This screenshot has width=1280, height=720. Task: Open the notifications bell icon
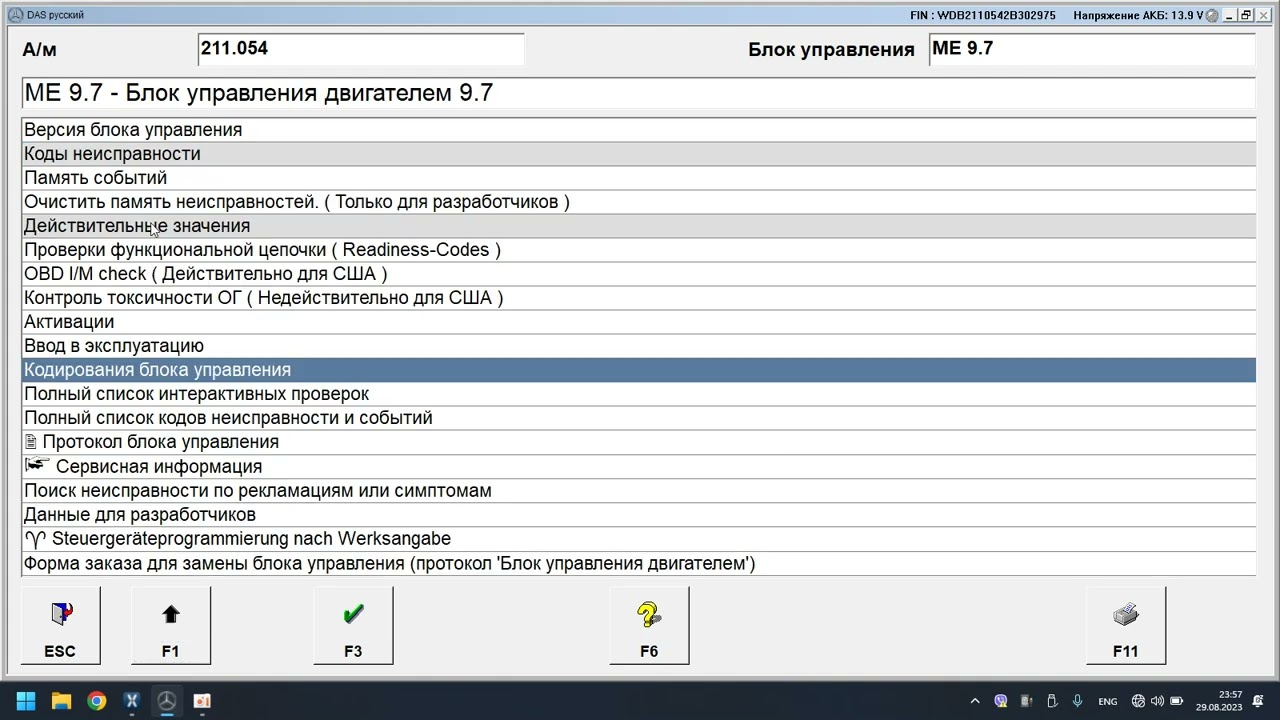1259,701
